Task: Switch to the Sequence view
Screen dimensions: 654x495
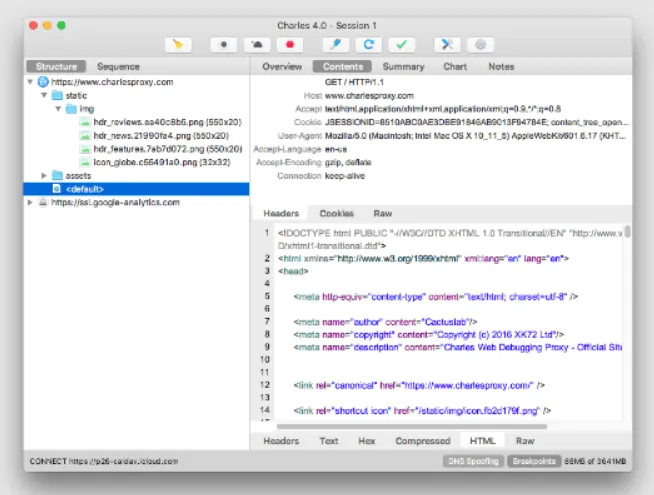Action: point(118,66)
